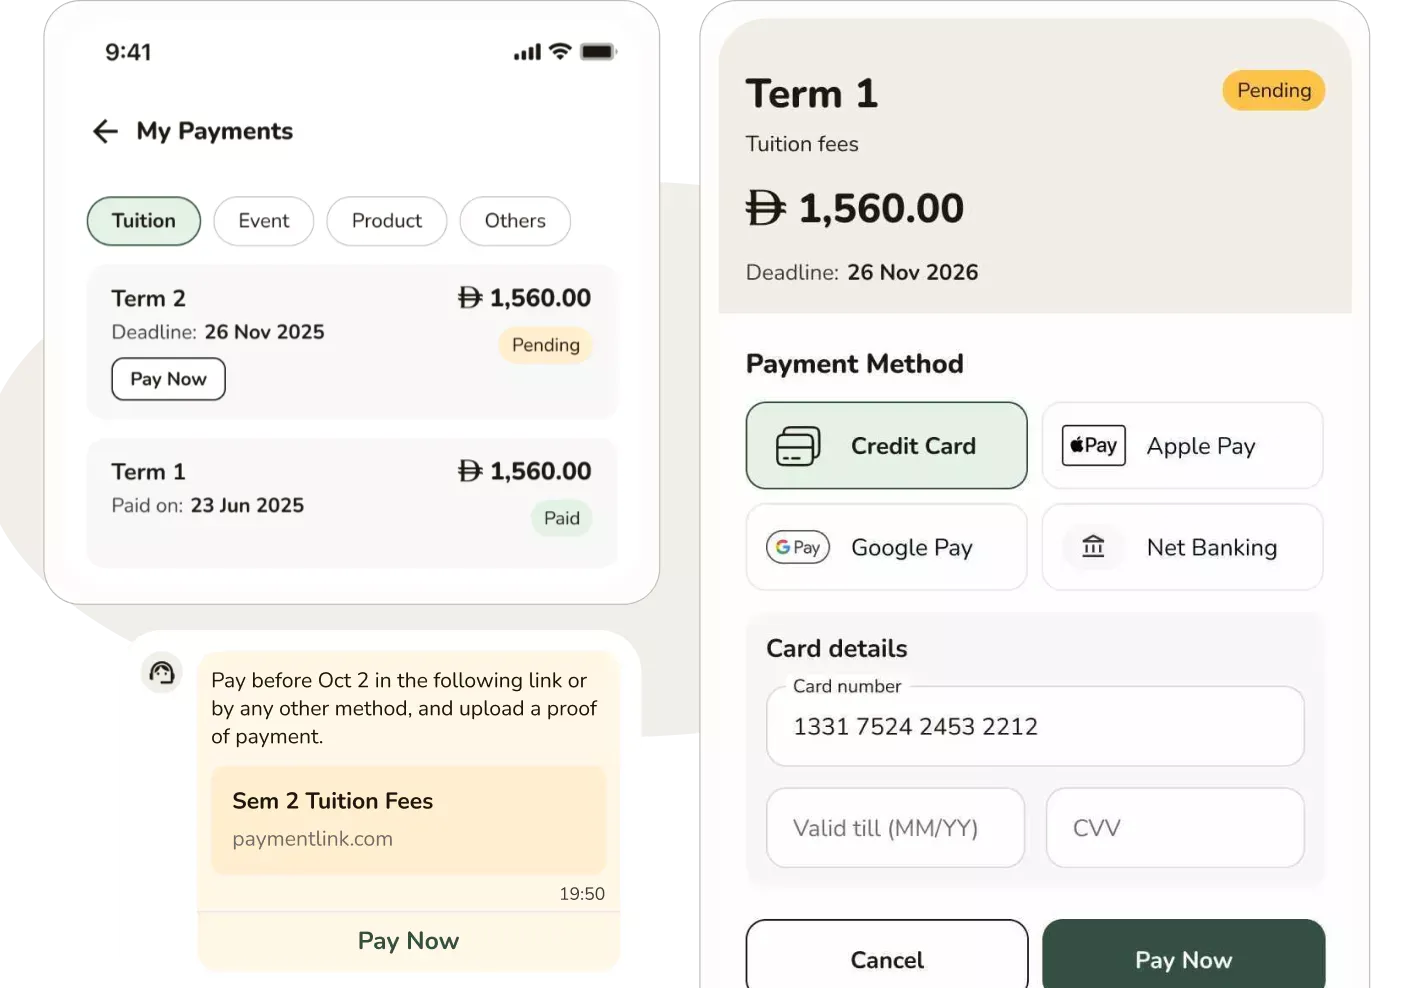Click the back arrow on My Payments screen
The width and height of the screenshot is (1410, 988).
[x=105, y=131]
